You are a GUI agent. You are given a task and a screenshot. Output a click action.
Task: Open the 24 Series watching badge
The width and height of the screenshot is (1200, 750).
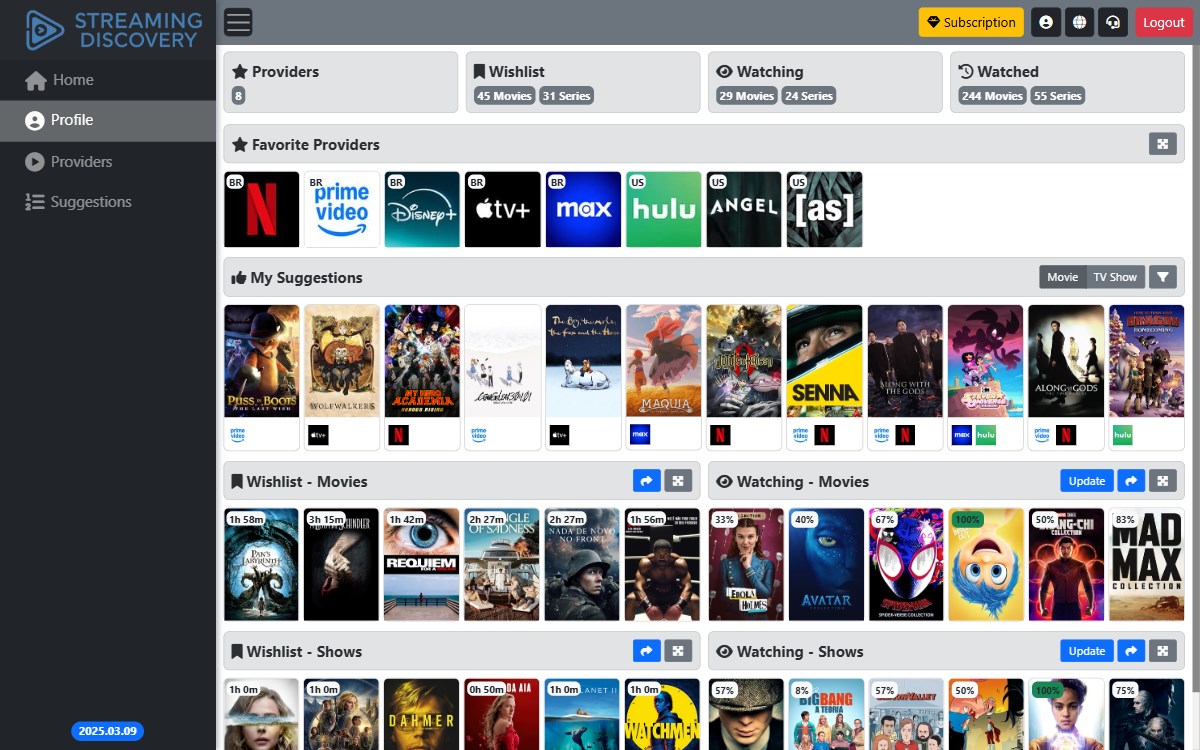pos(809,96)
